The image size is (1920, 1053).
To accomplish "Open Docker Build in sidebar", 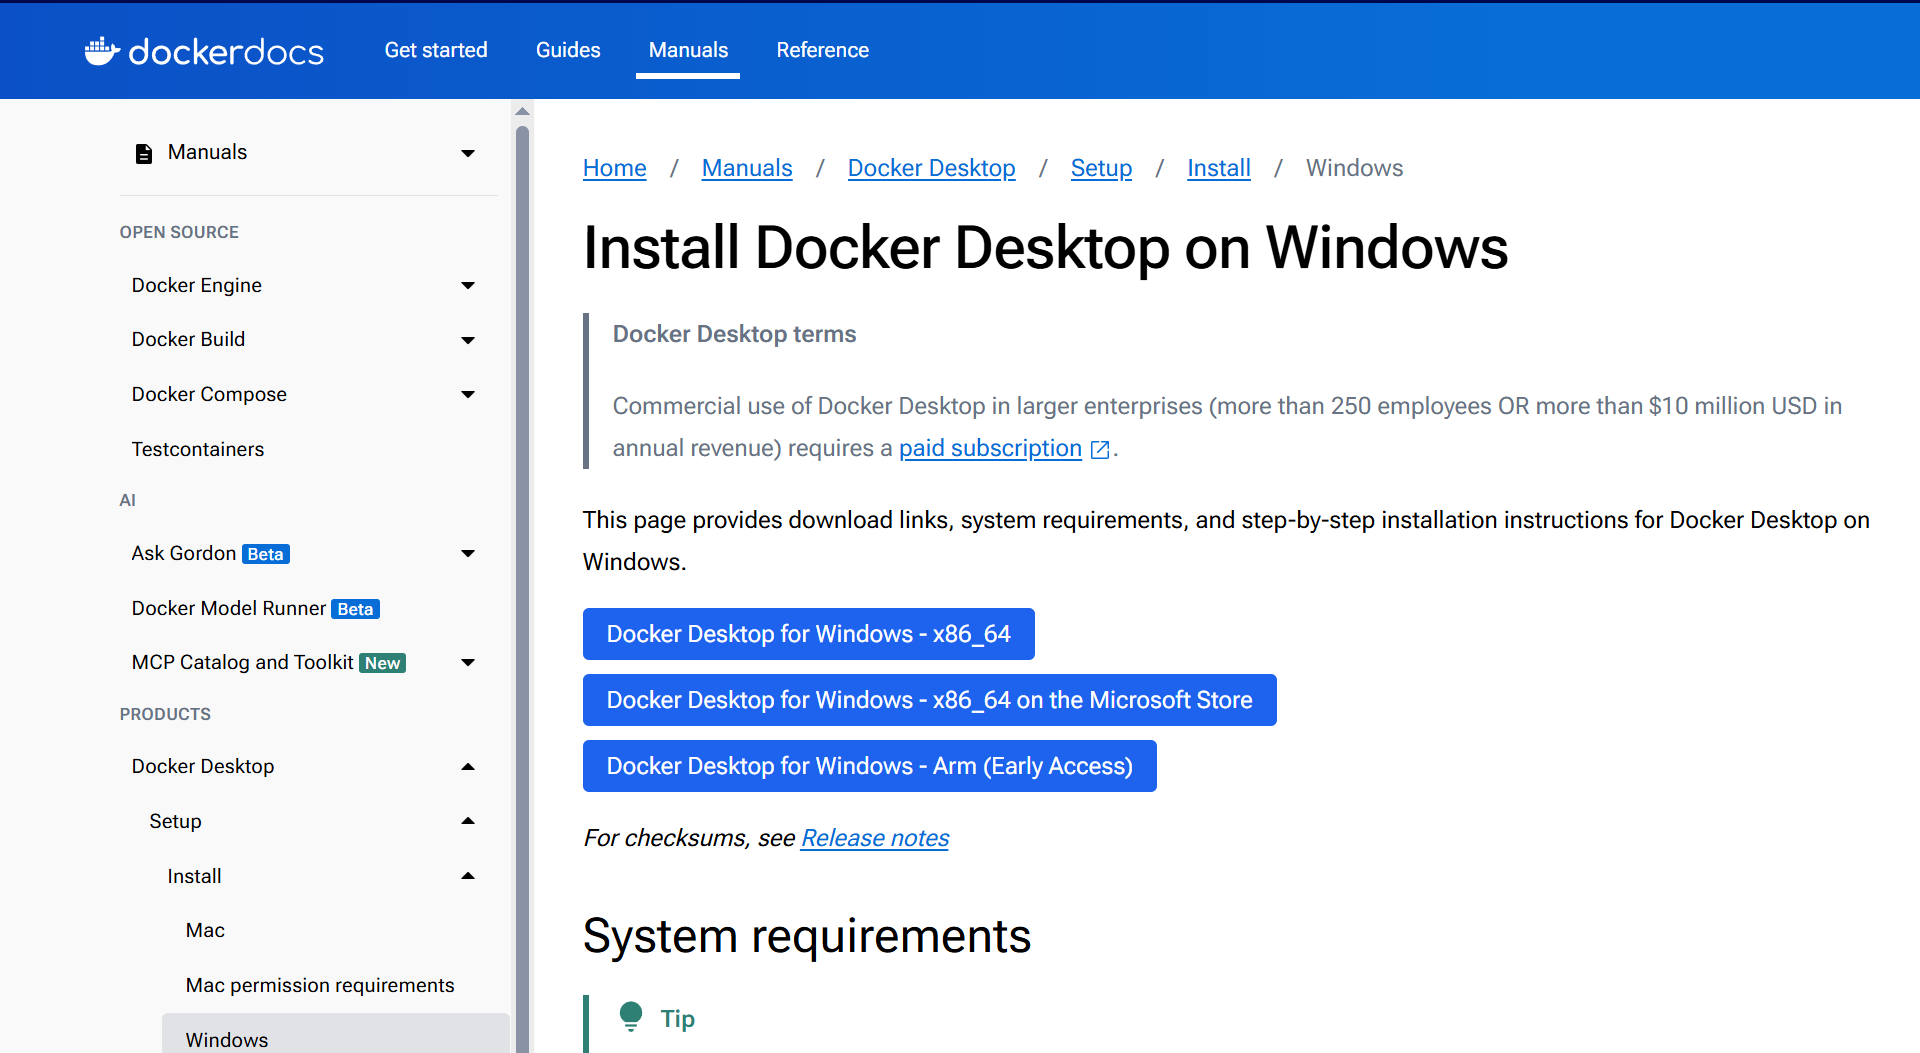I will (188, 339).
